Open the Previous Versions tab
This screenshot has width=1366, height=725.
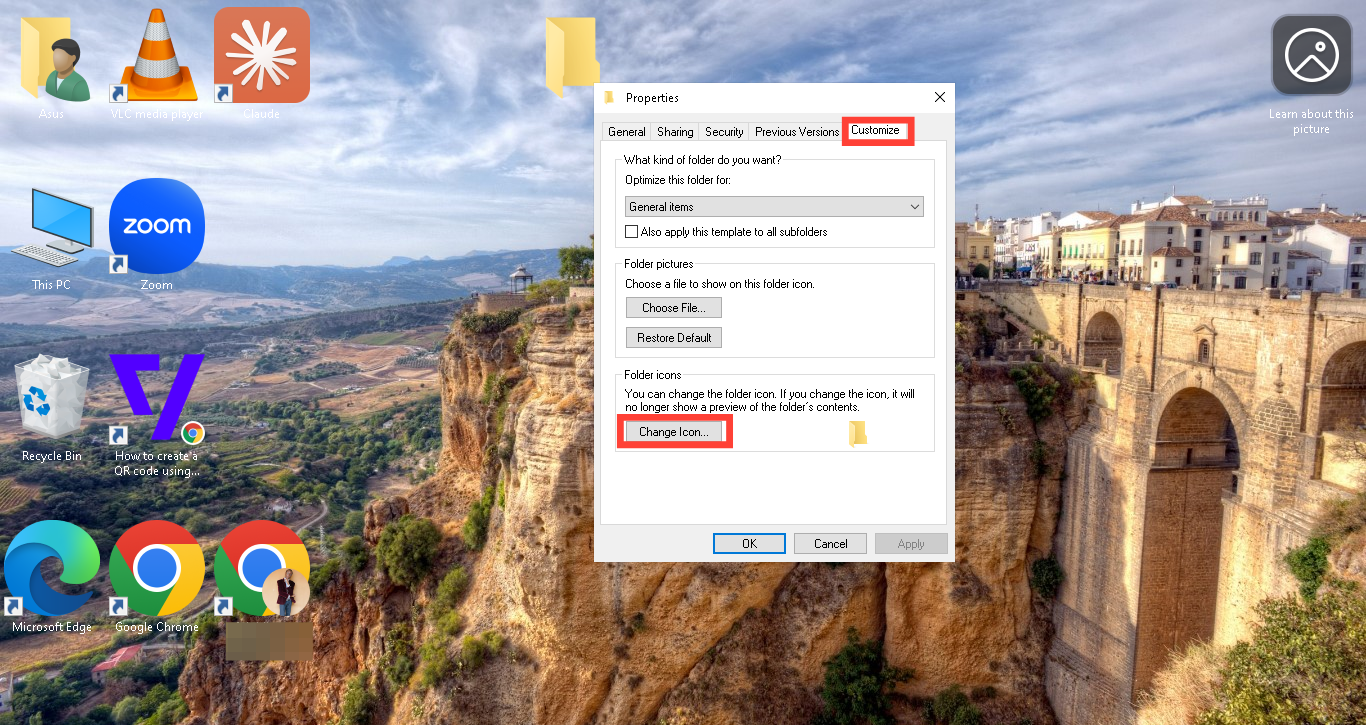tap(797, 132)
